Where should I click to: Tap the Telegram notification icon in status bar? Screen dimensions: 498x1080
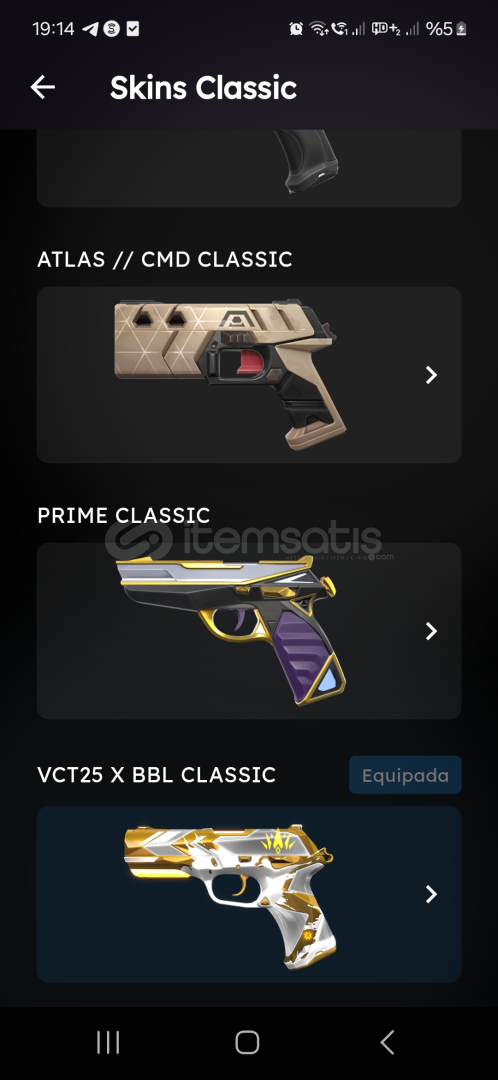(x=90, y=29)
